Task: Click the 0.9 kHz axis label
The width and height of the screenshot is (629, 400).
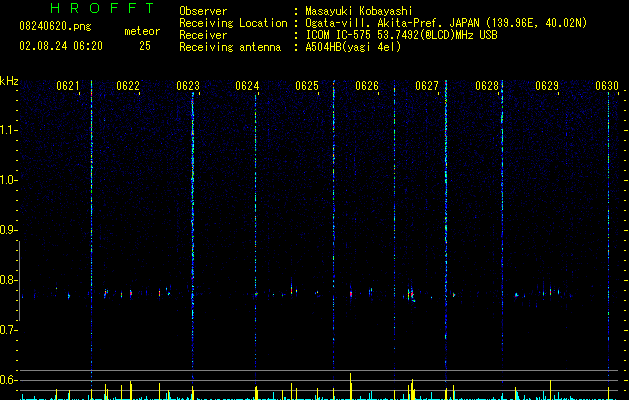Action: coord(8,230)
